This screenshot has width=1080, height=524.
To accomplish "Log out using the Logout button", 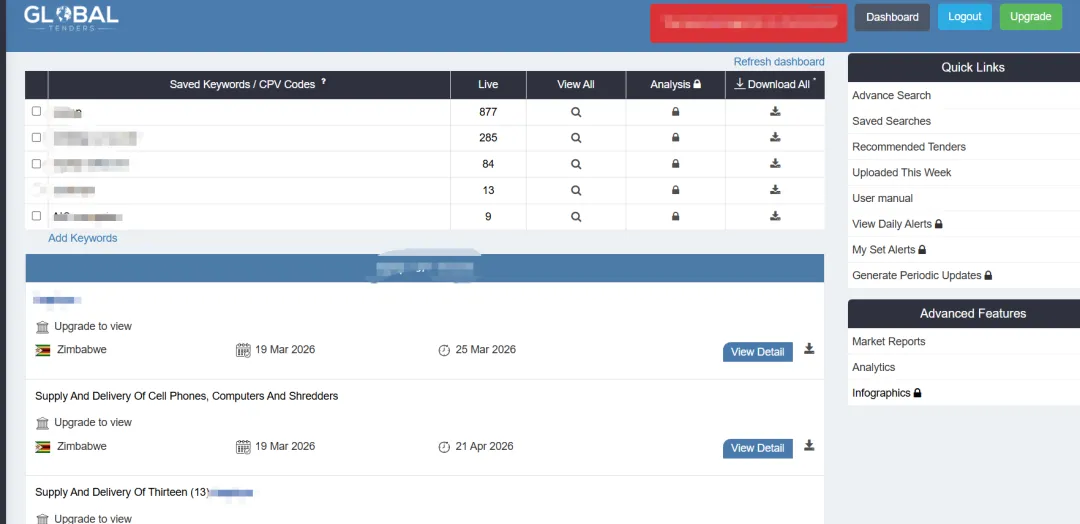I will (964, 17).
